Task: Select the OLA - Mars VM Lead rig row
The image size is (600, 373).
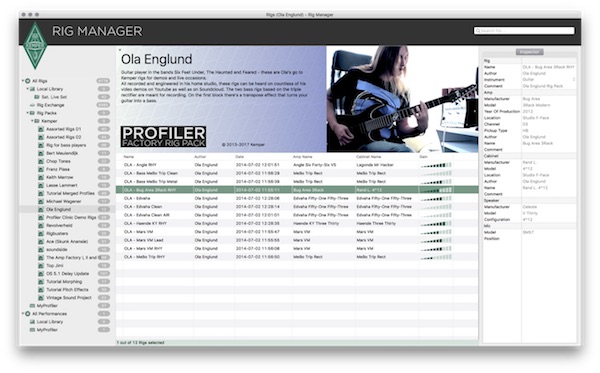Action: point(297,240)
